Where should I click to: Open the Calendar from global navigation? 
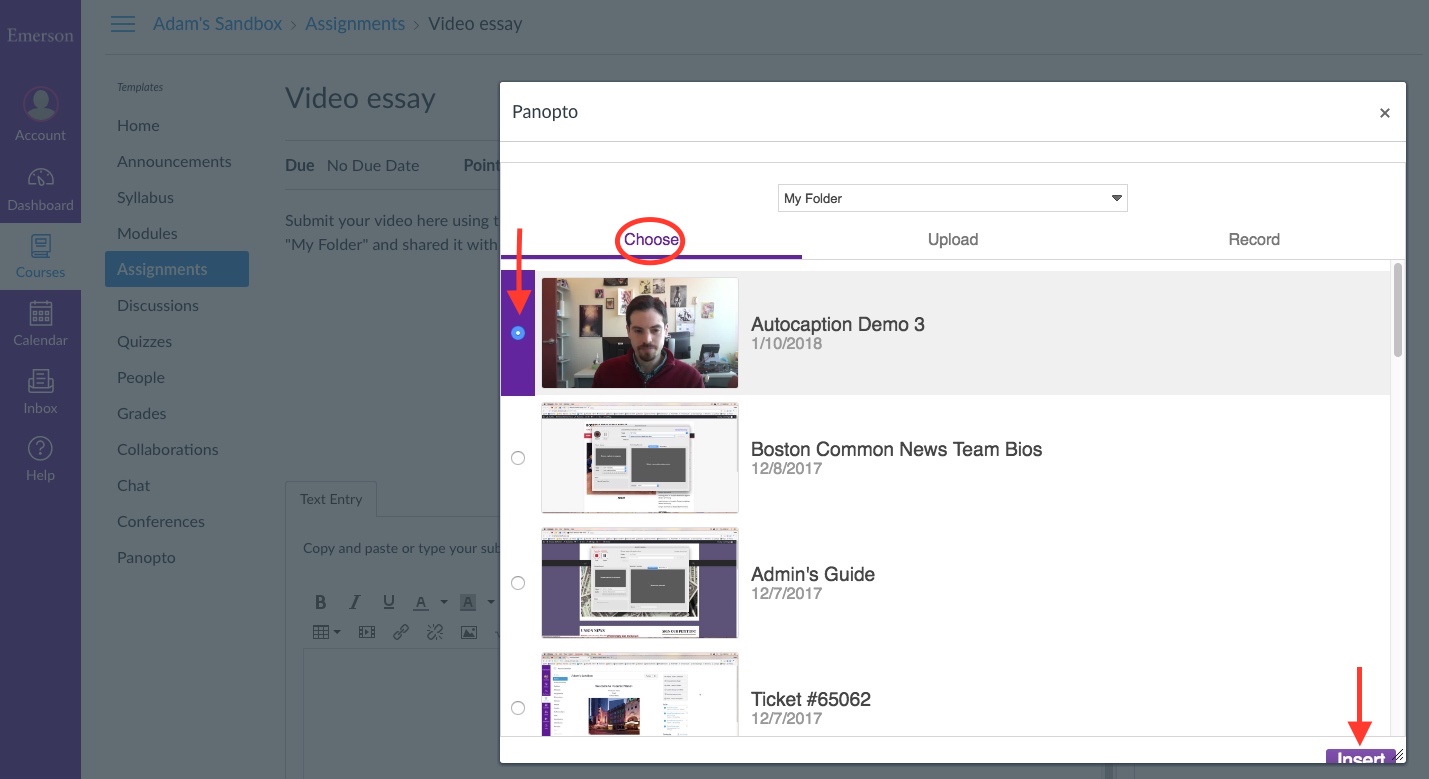[x=40, y=323]
